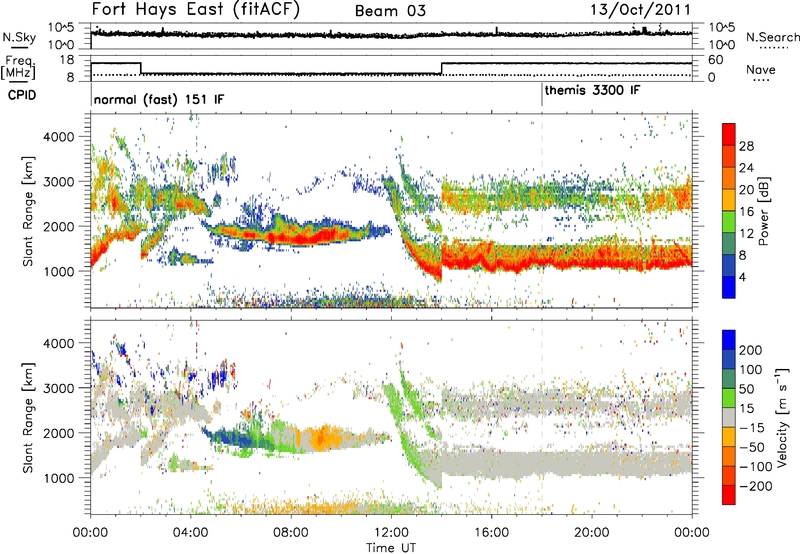Click the 'Velocity [m s-1]' colorbar label
This screenshot has height=554, width=800.
[x=781, y=417]
